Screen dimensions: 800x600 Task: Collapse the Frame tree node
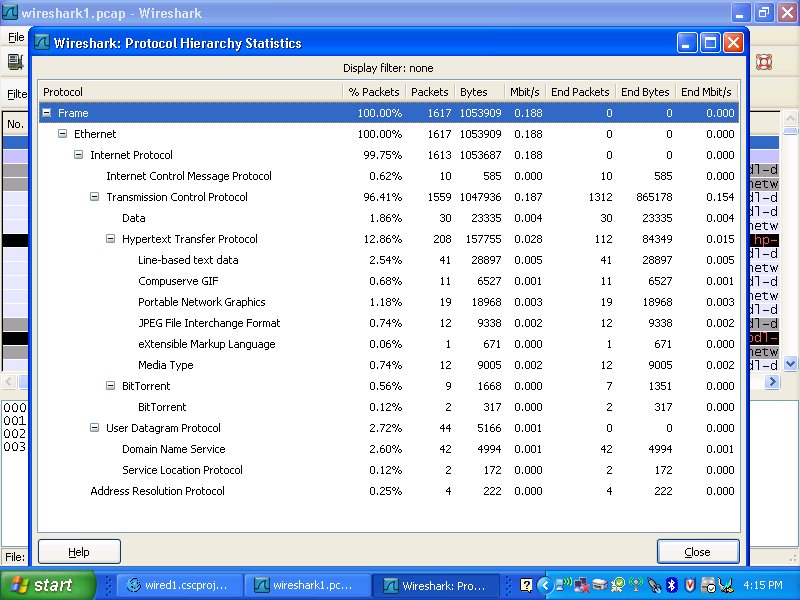point(47,113)
